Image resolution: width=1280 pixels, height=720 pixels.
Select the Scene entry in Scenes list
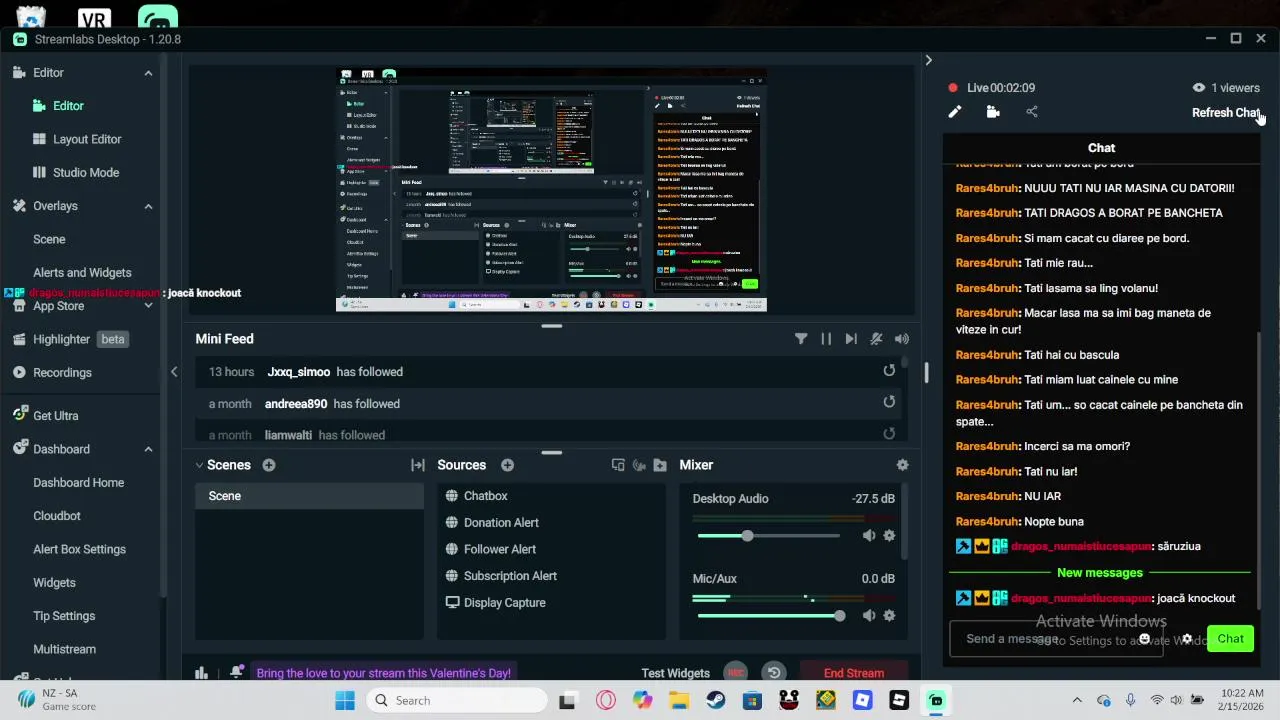click(x=309, y=496)
